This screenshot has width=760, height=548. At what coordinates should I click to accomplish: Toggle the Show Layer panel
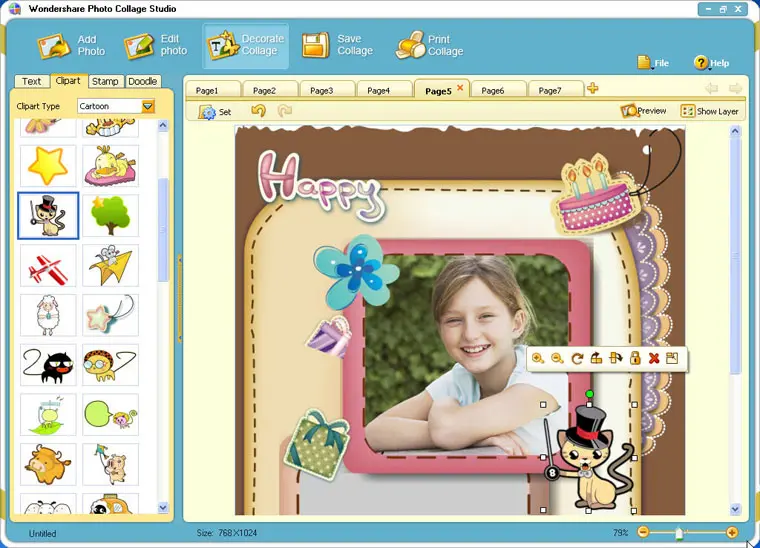pos(710,111)
